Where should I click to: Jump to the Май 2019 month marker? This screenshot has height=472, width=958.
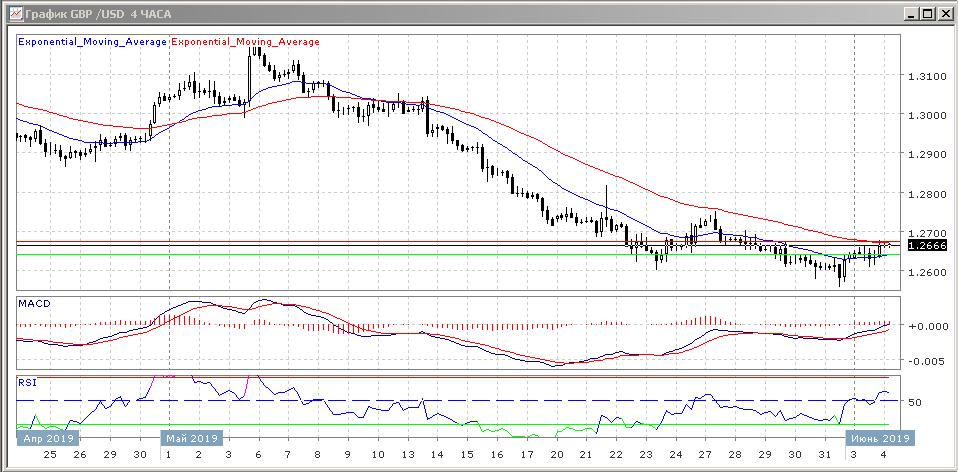click(190, 438)
